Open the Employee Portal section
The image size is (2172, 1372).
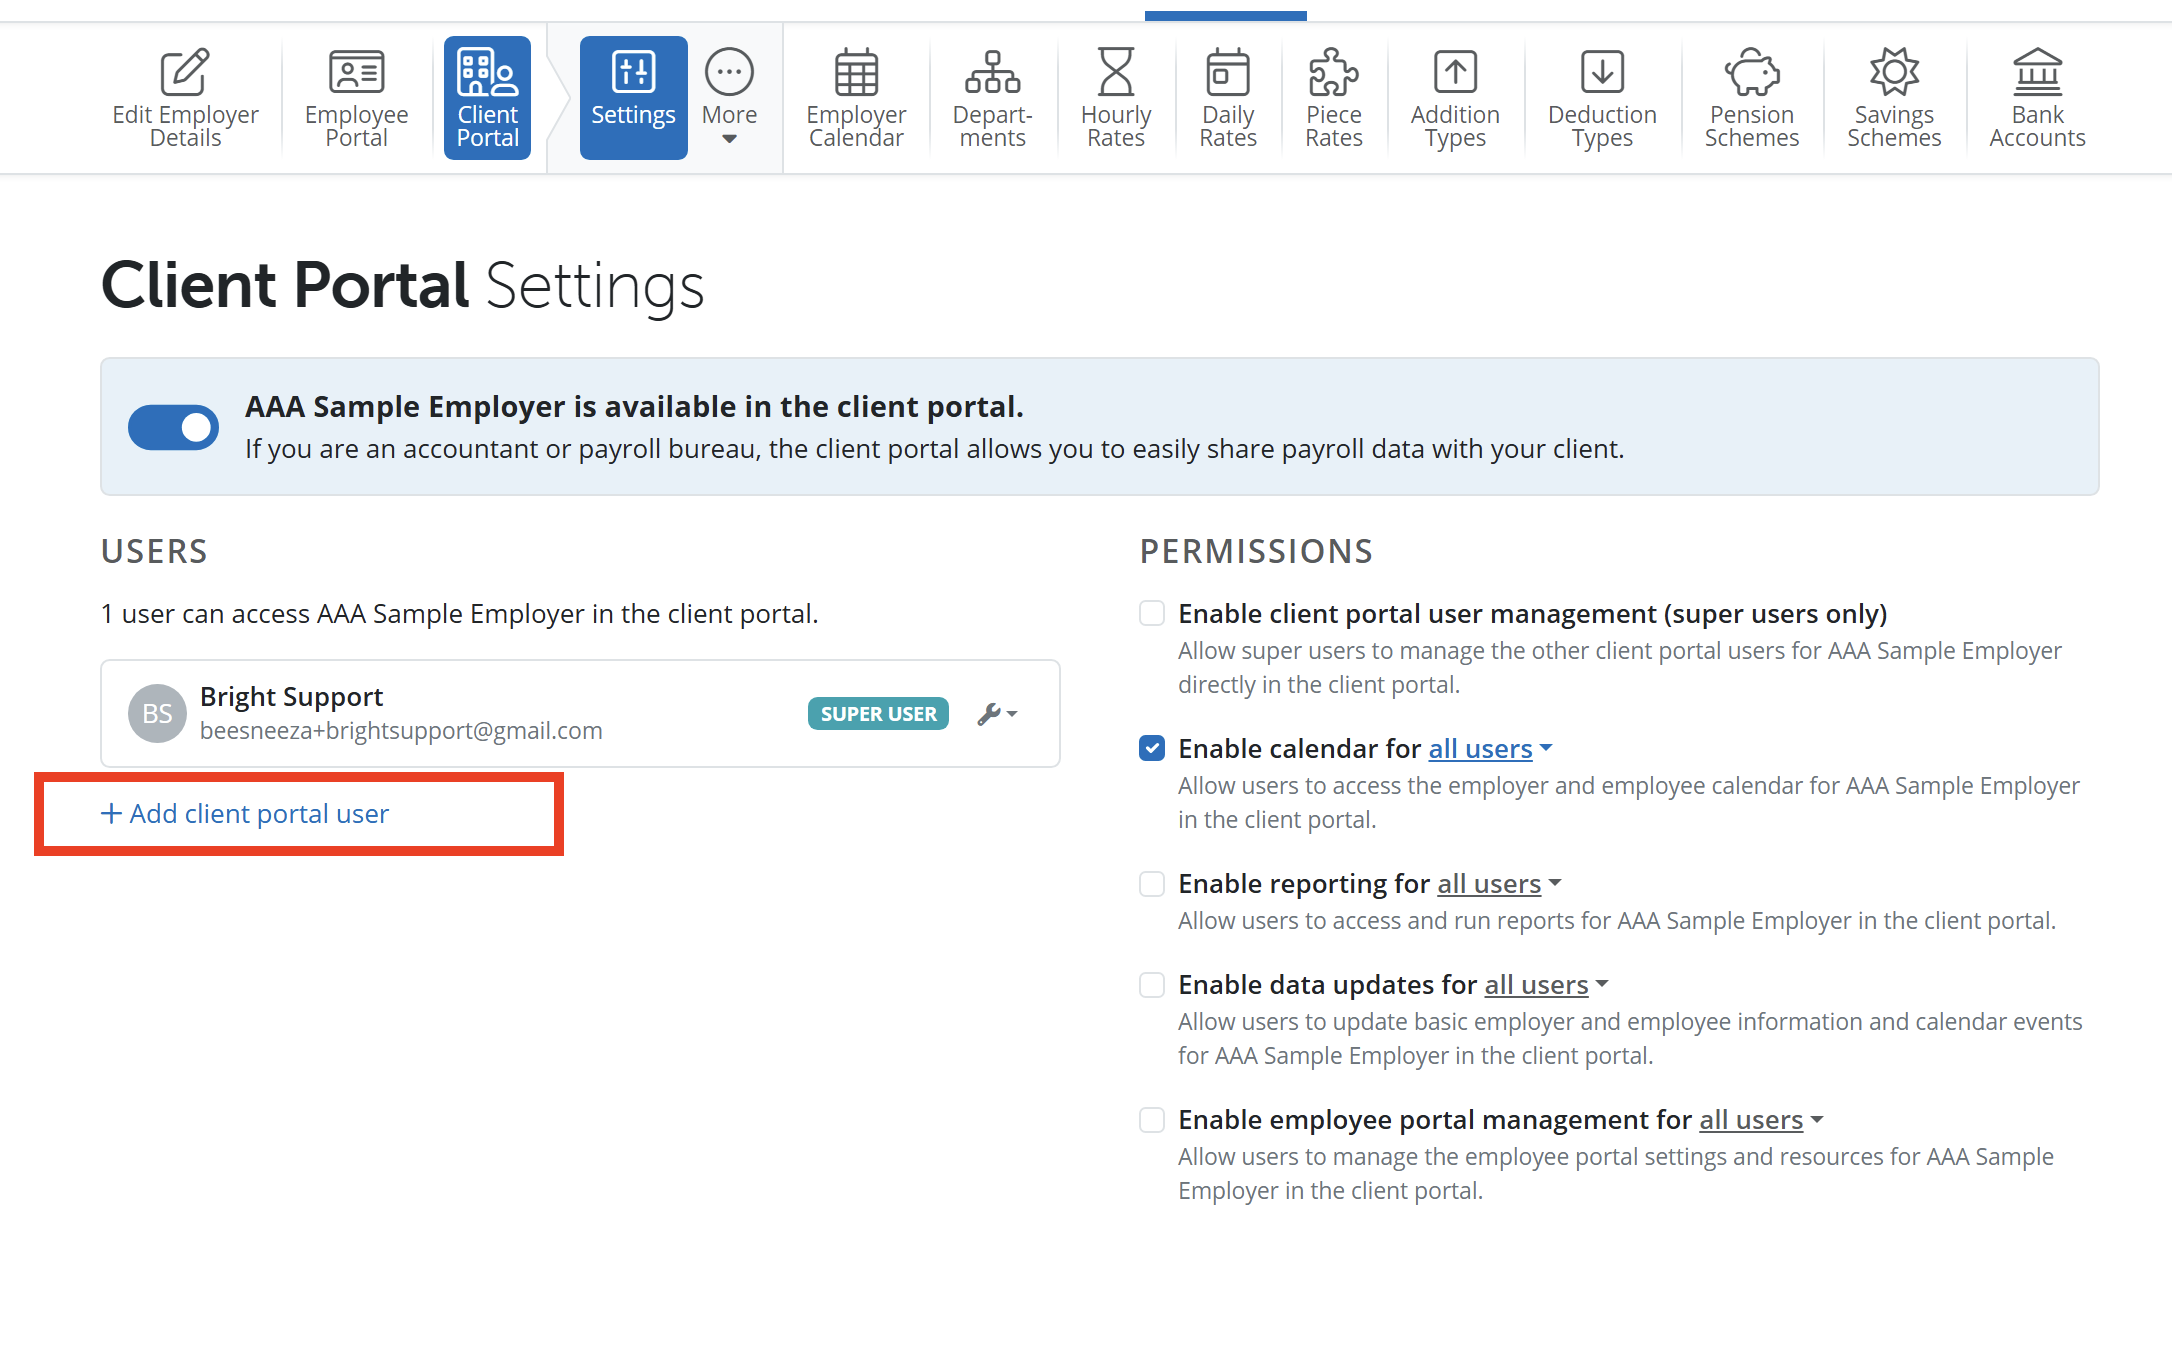pyautogui.click(x=356, y=98)
